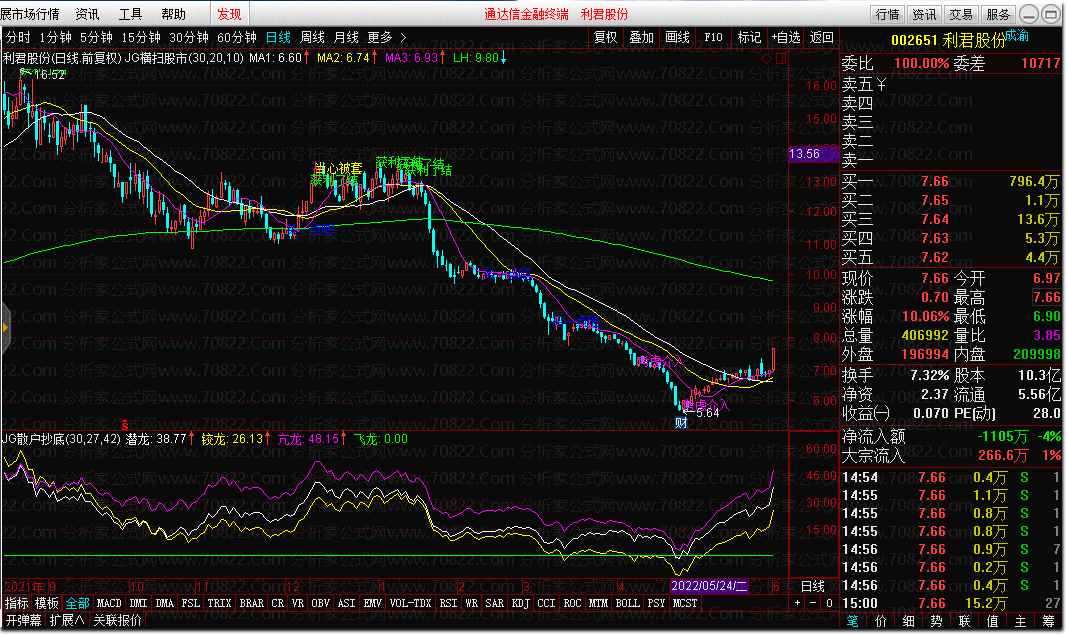Click the 002651 利君股份 stock title
Screen dimensions: 1068x635
coord(947,40)
